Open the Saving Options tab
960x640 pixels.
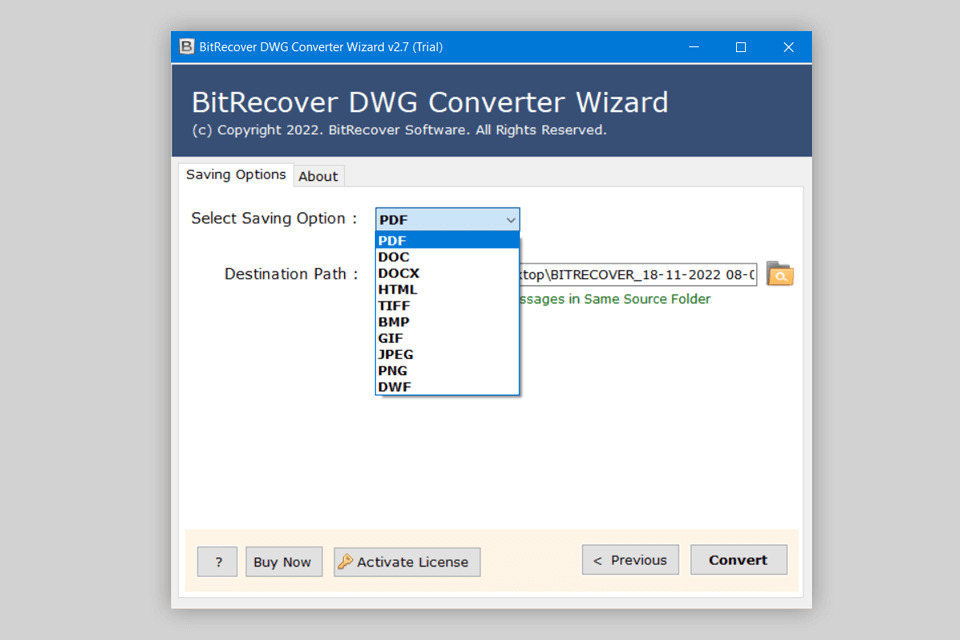(236, 175)
